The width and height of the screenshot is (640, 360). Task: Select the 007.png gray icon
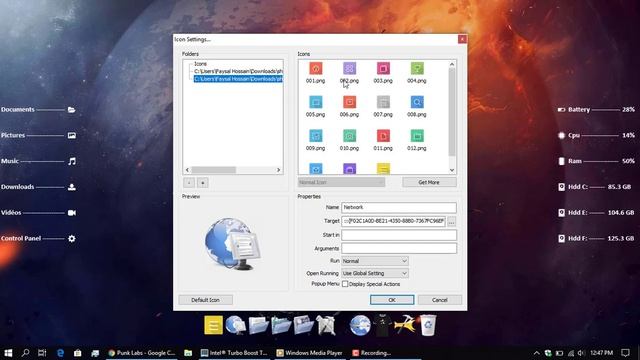383,102
